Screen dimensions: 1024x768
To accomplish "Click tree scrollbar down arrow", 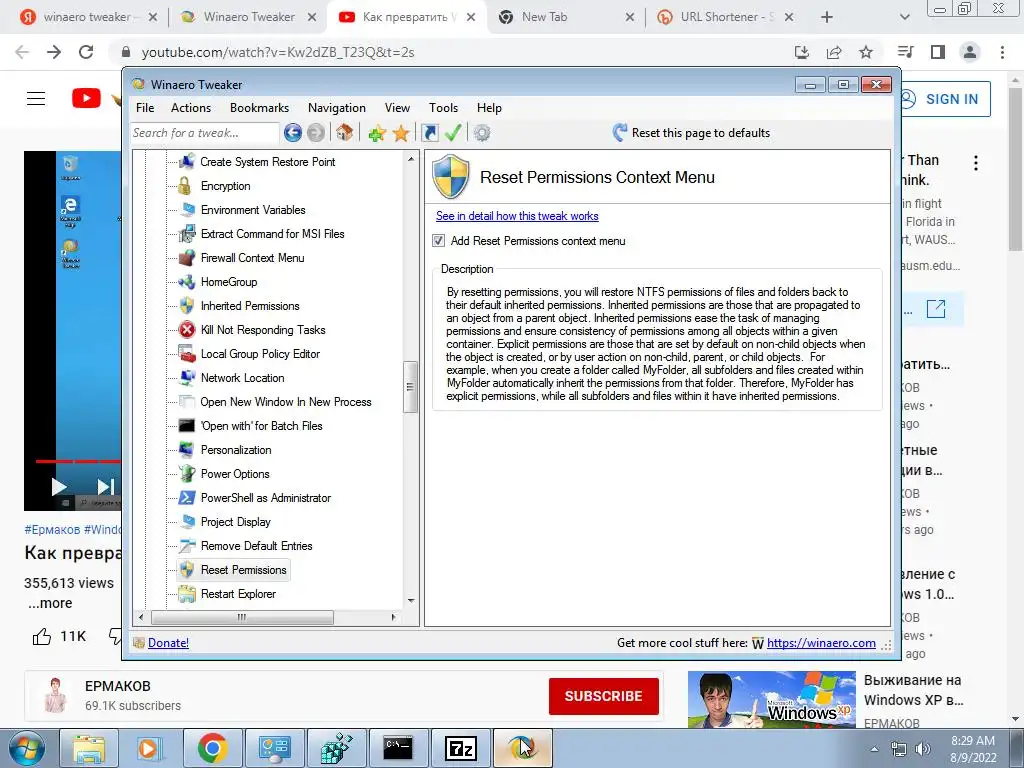I will click(x=411, y=601).
